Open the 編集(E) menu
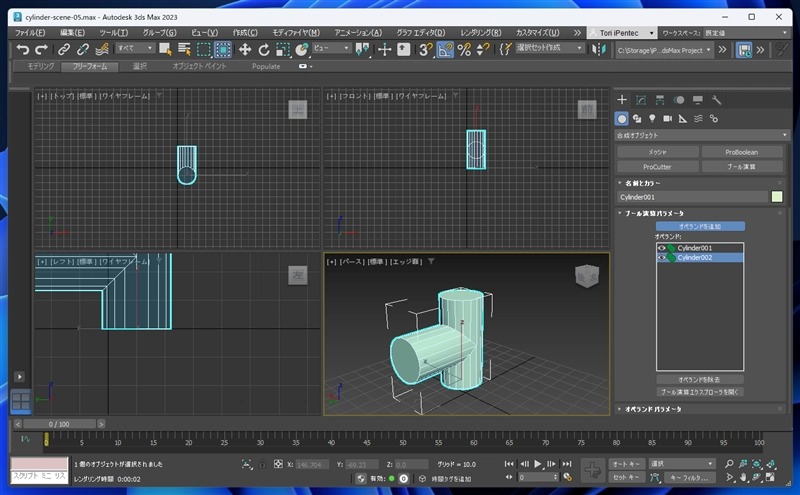The width and height of the screenshot is (800, 495). click(x=72, y=33)
